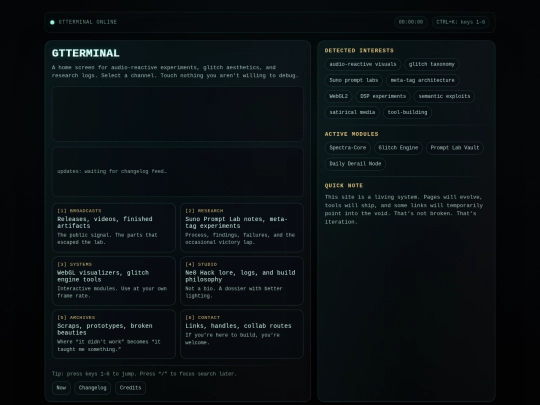Click the GTTERMINAL main heading
Screen dimensions: 540x405
[x=86, y=53]
